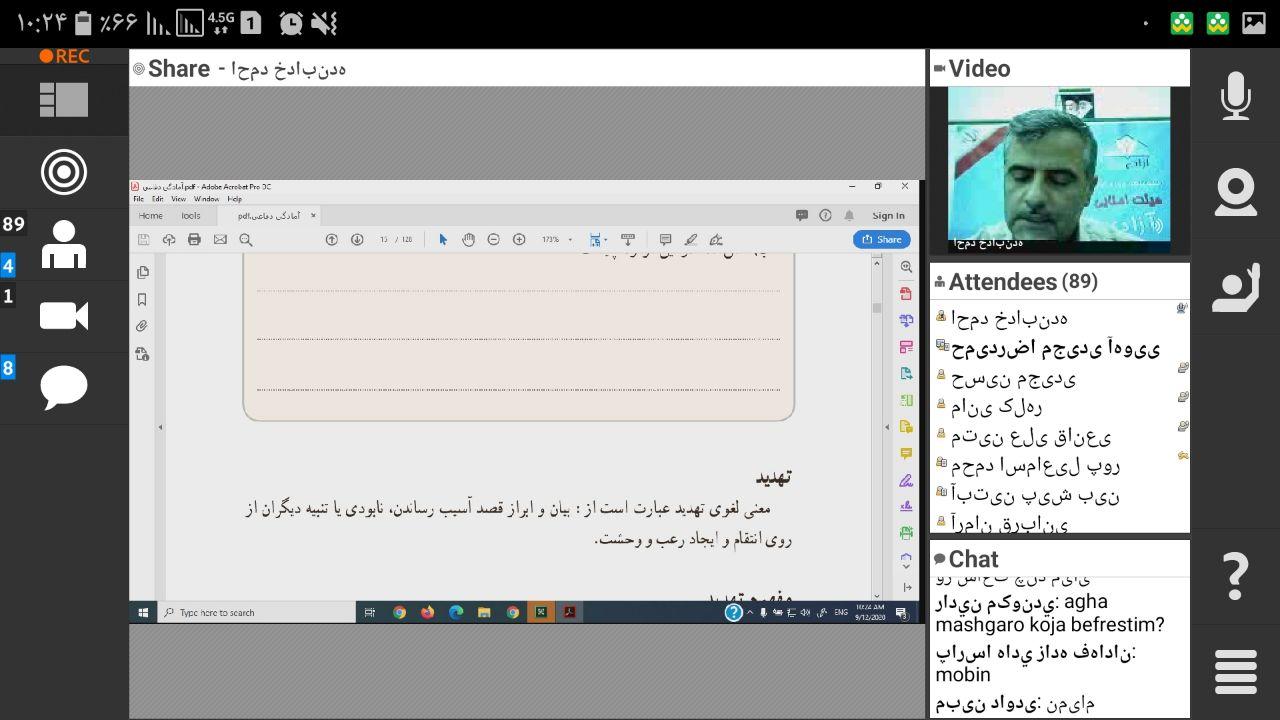Click View menu in shared Acrobat window
The height and width of the screenshot is (720, 1280).
pyautogui.click(x=178, y=199)
